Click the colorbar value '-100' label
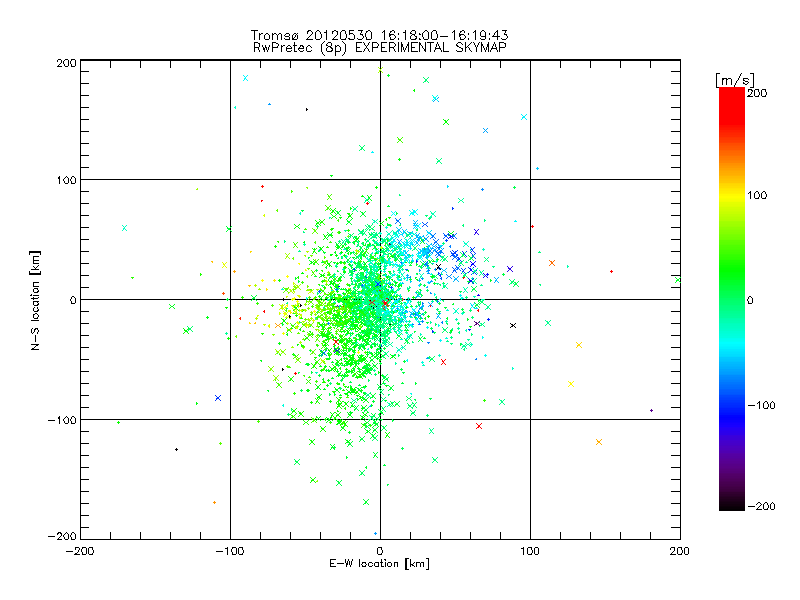Viewport: 800px width, 600px height. pos(761,406)
